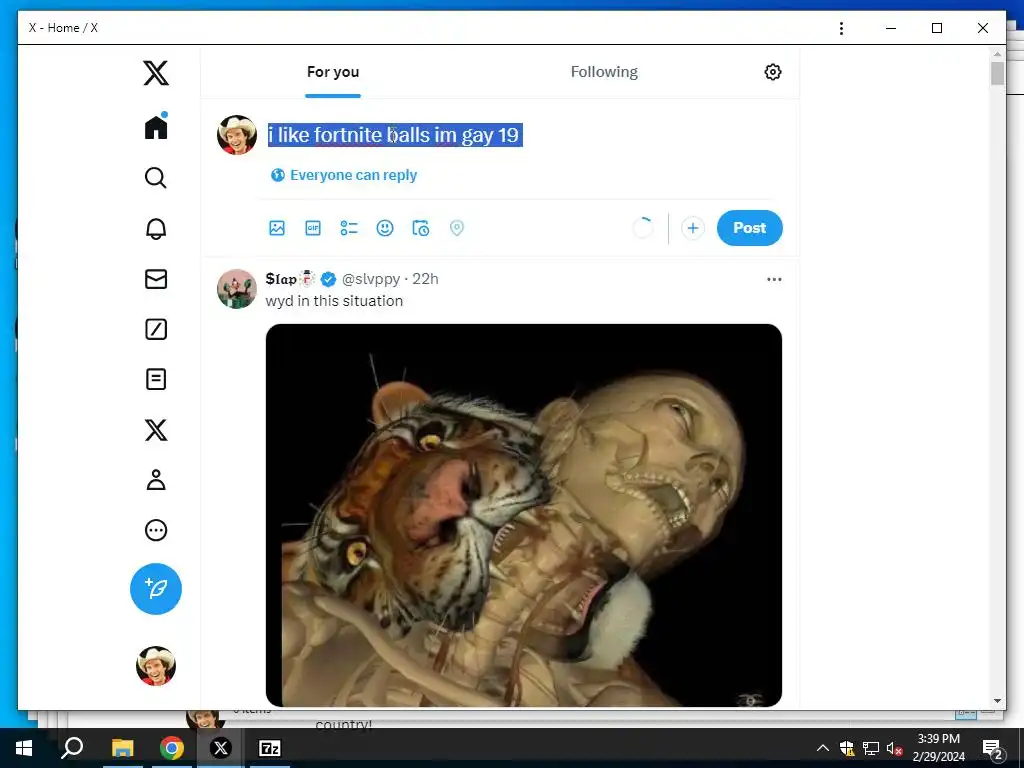
Task: Open Messages envelope in sidebar
Action: pos(155,279)
